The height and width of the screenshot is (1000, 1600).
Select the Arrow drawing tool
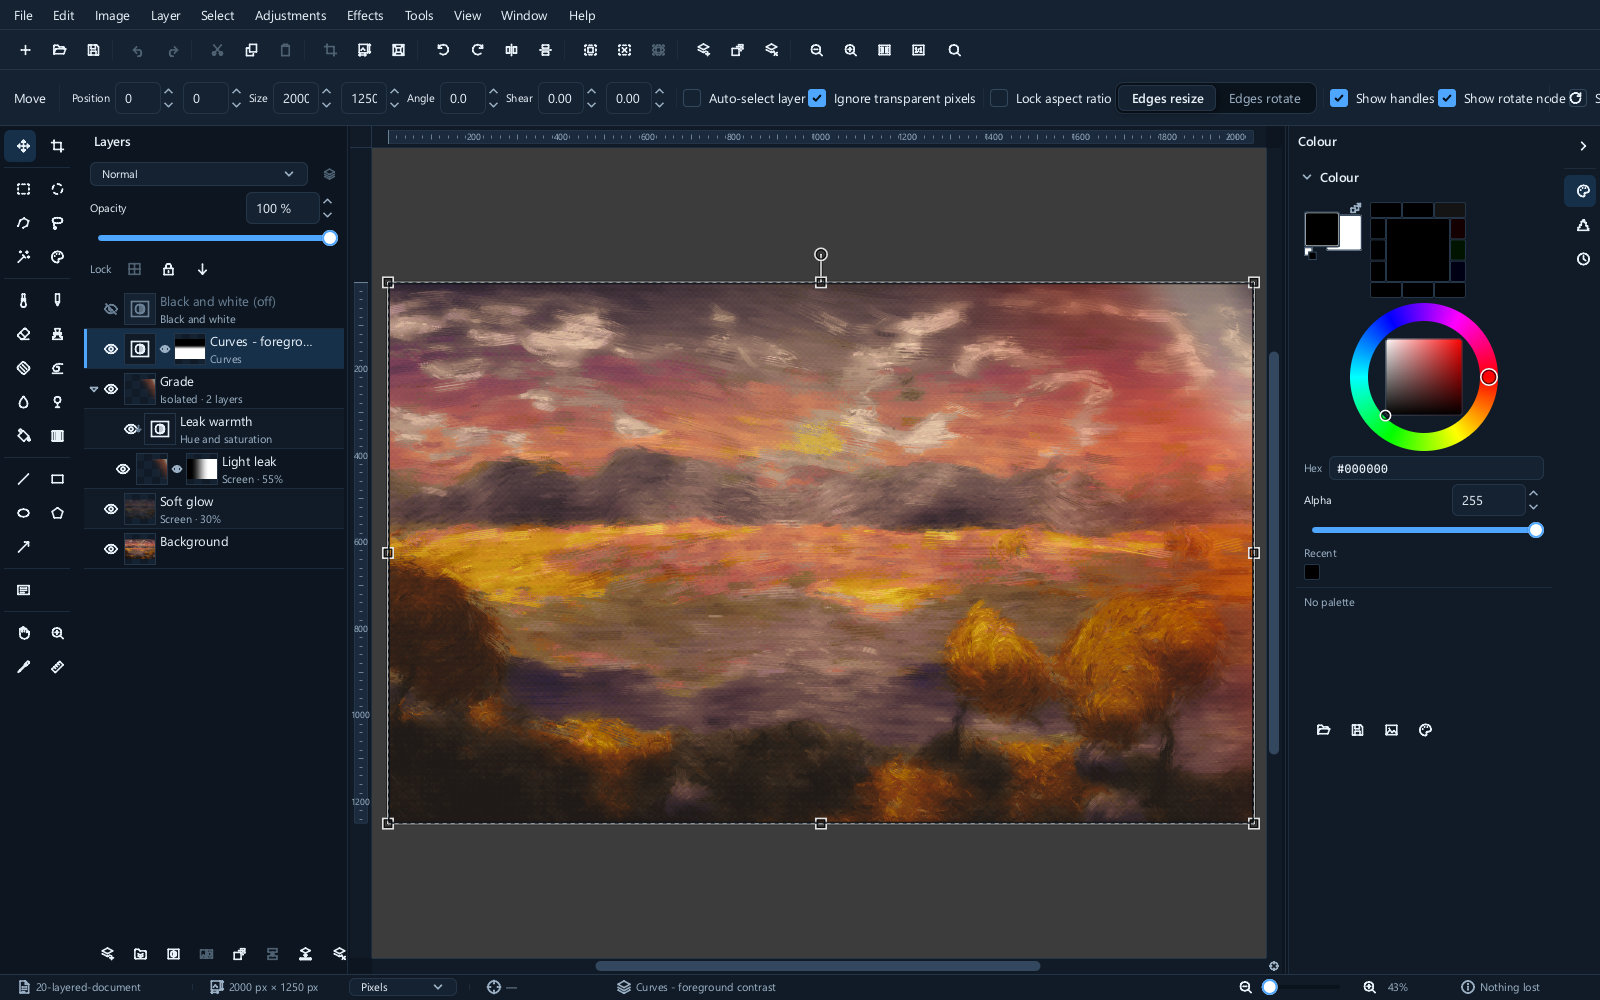(23, 547)
